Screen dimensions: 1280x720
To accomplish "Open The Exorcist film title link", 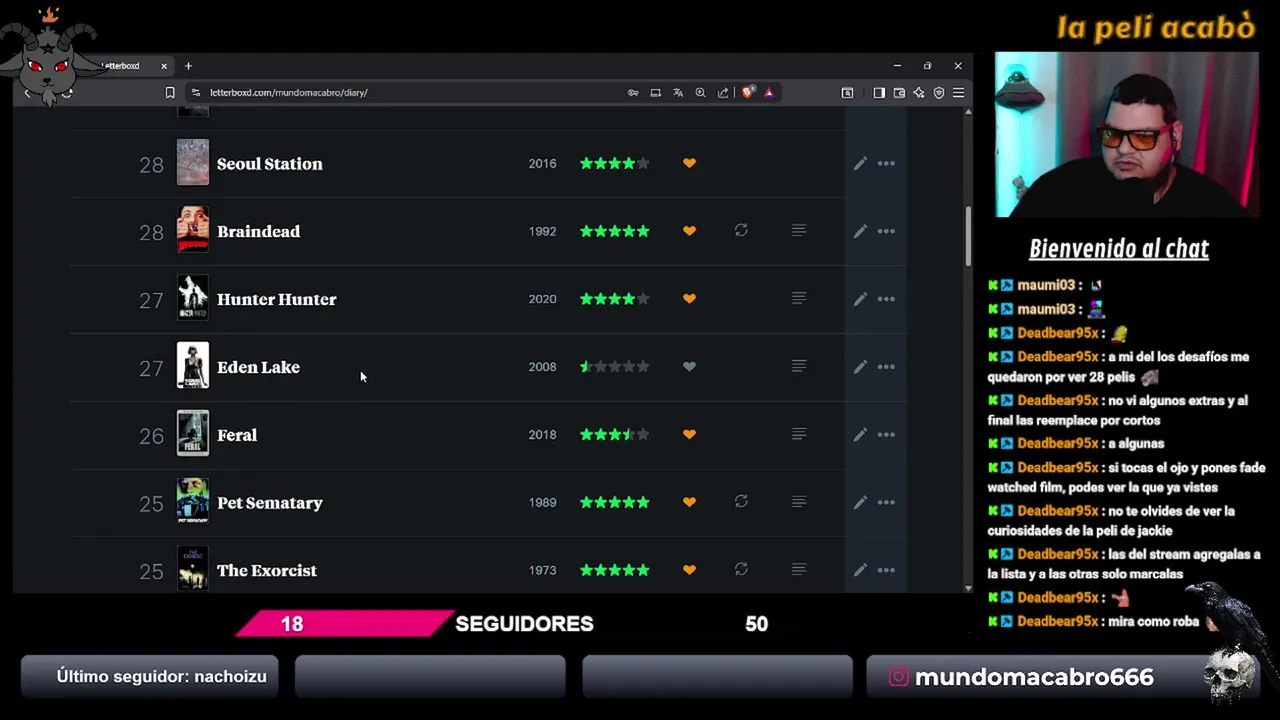I will coord(267,570).
